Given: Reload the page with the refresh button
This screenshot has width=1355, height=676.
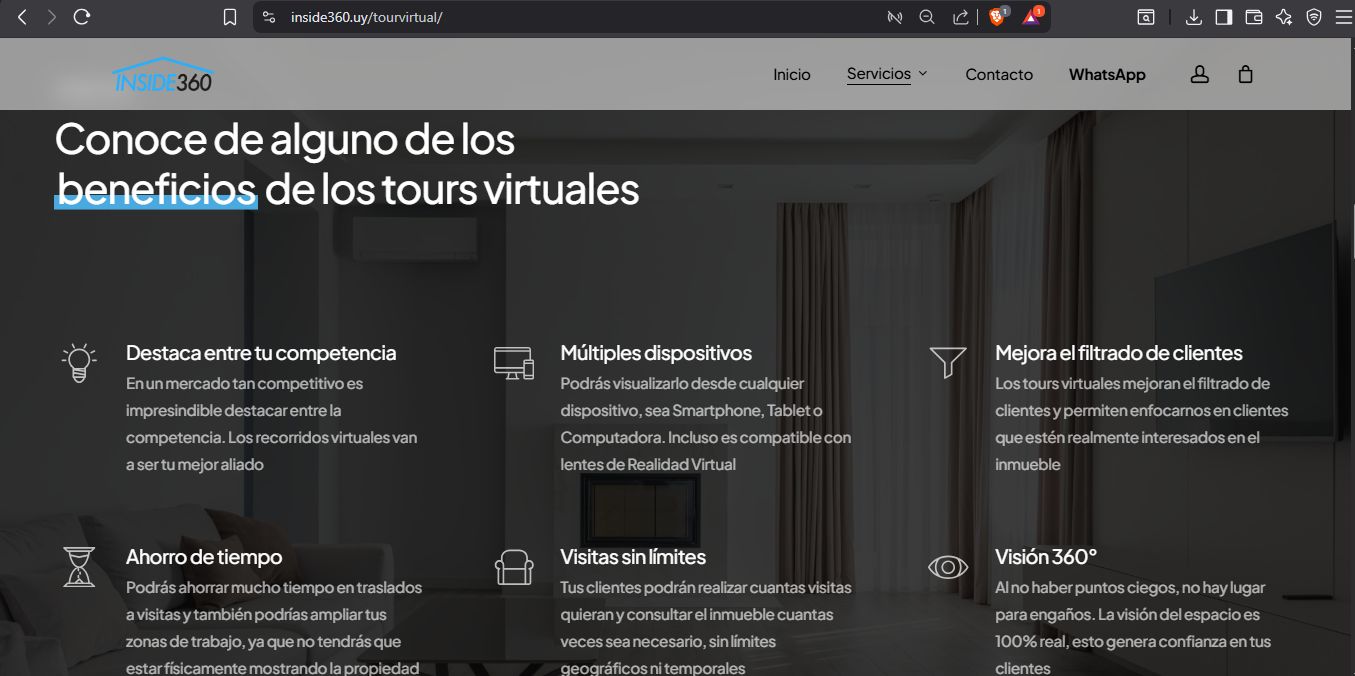Looking at the screenshot, I should pos(82,17).
